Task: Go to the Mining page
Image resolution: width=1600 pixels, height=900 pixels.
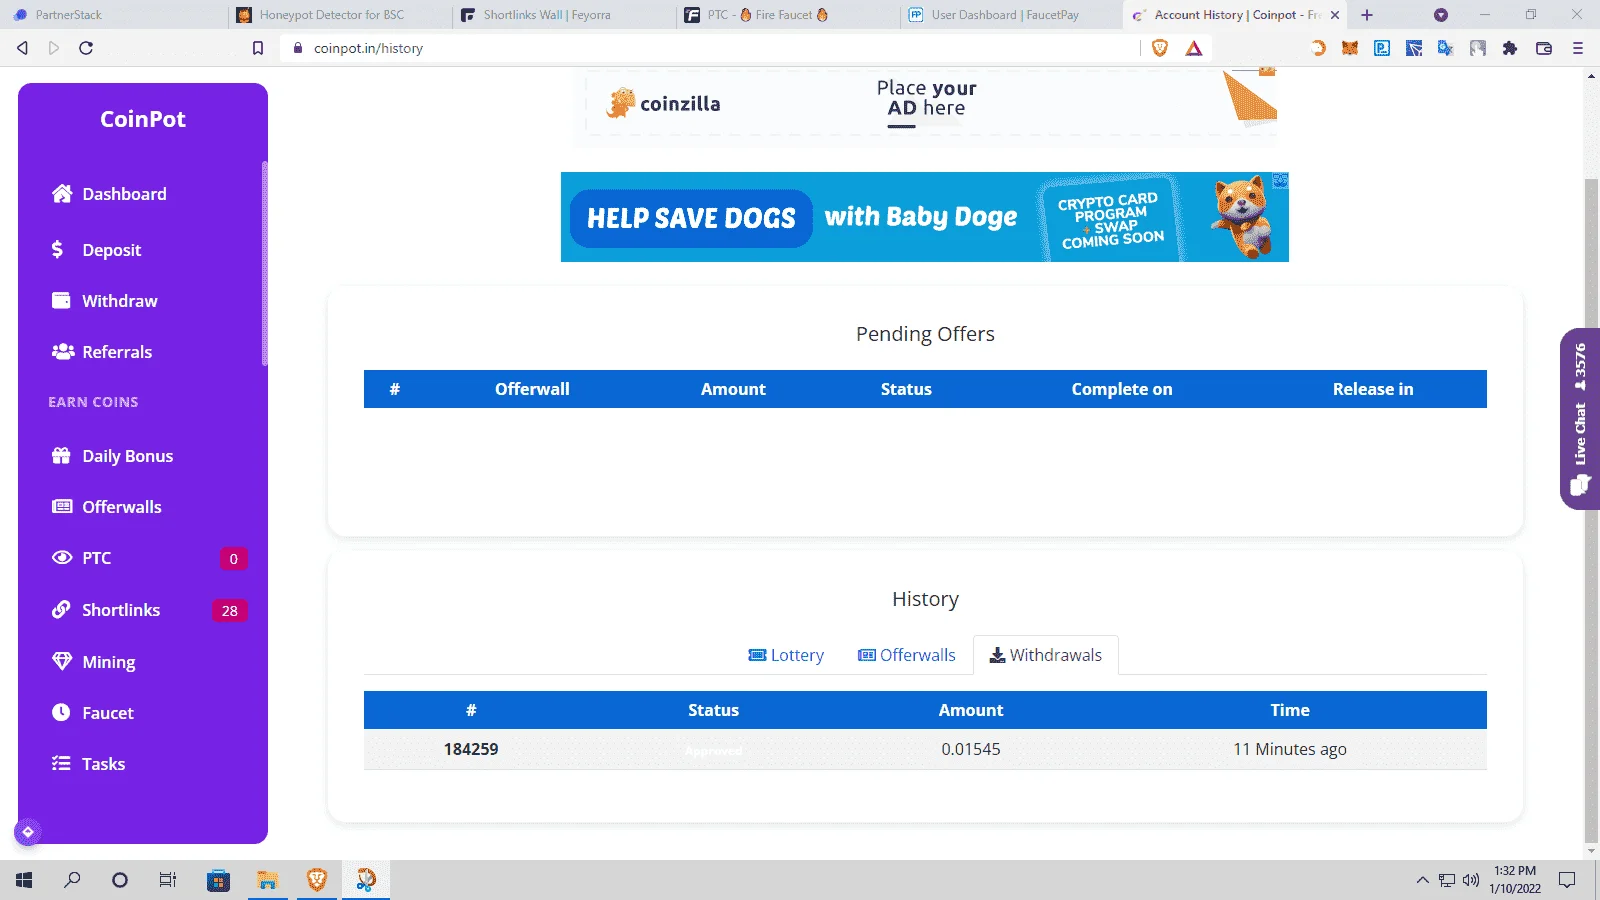Action: tap(93, 662)
